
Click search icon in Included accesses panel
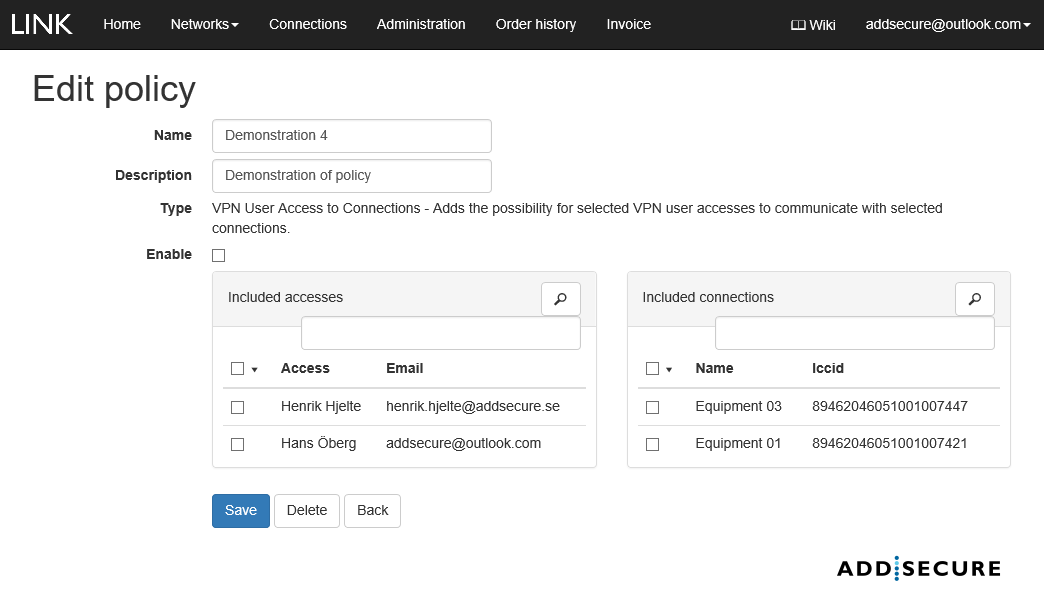[x=560, y=298]
